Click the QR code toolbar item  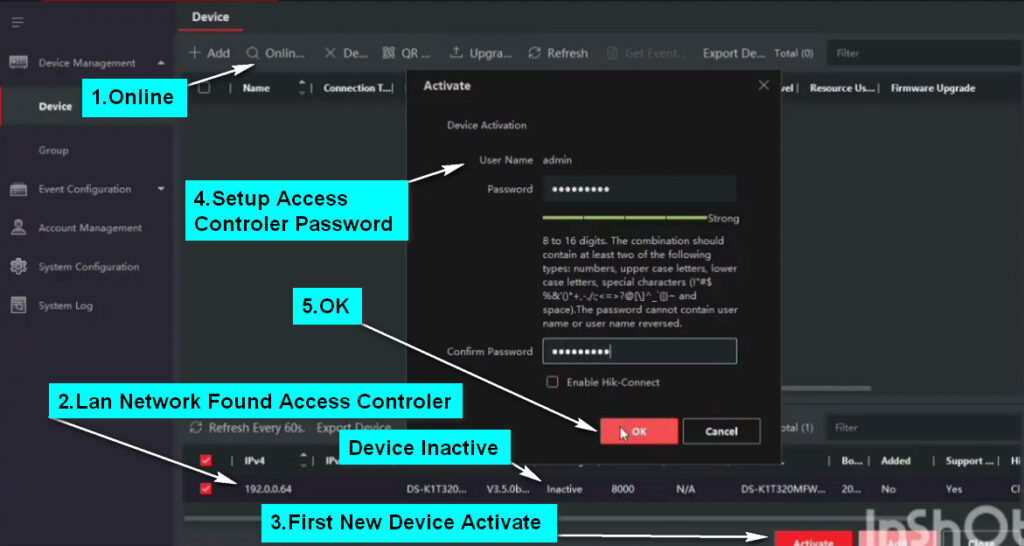pos(407,54)
